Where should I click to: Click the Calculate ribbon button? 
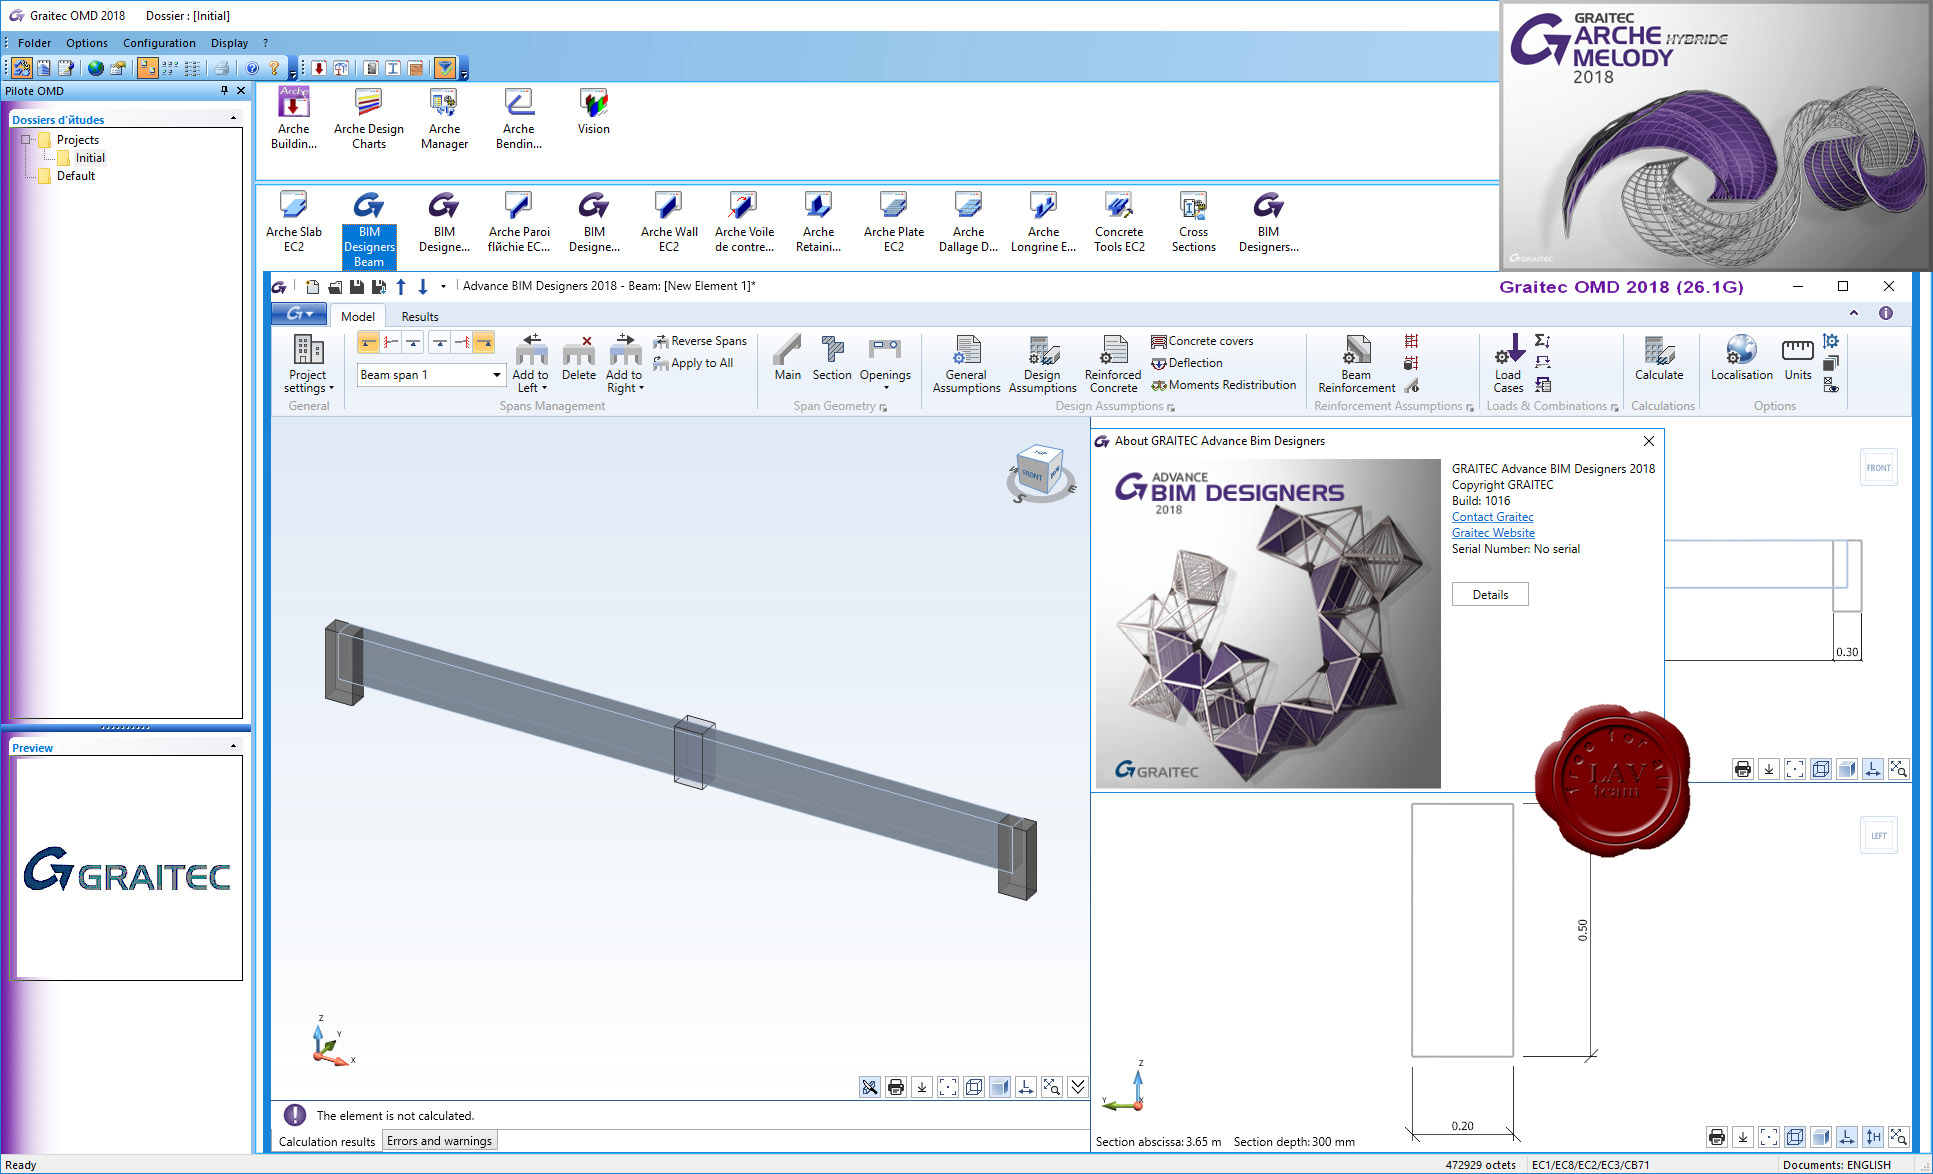pos(1659,358)
